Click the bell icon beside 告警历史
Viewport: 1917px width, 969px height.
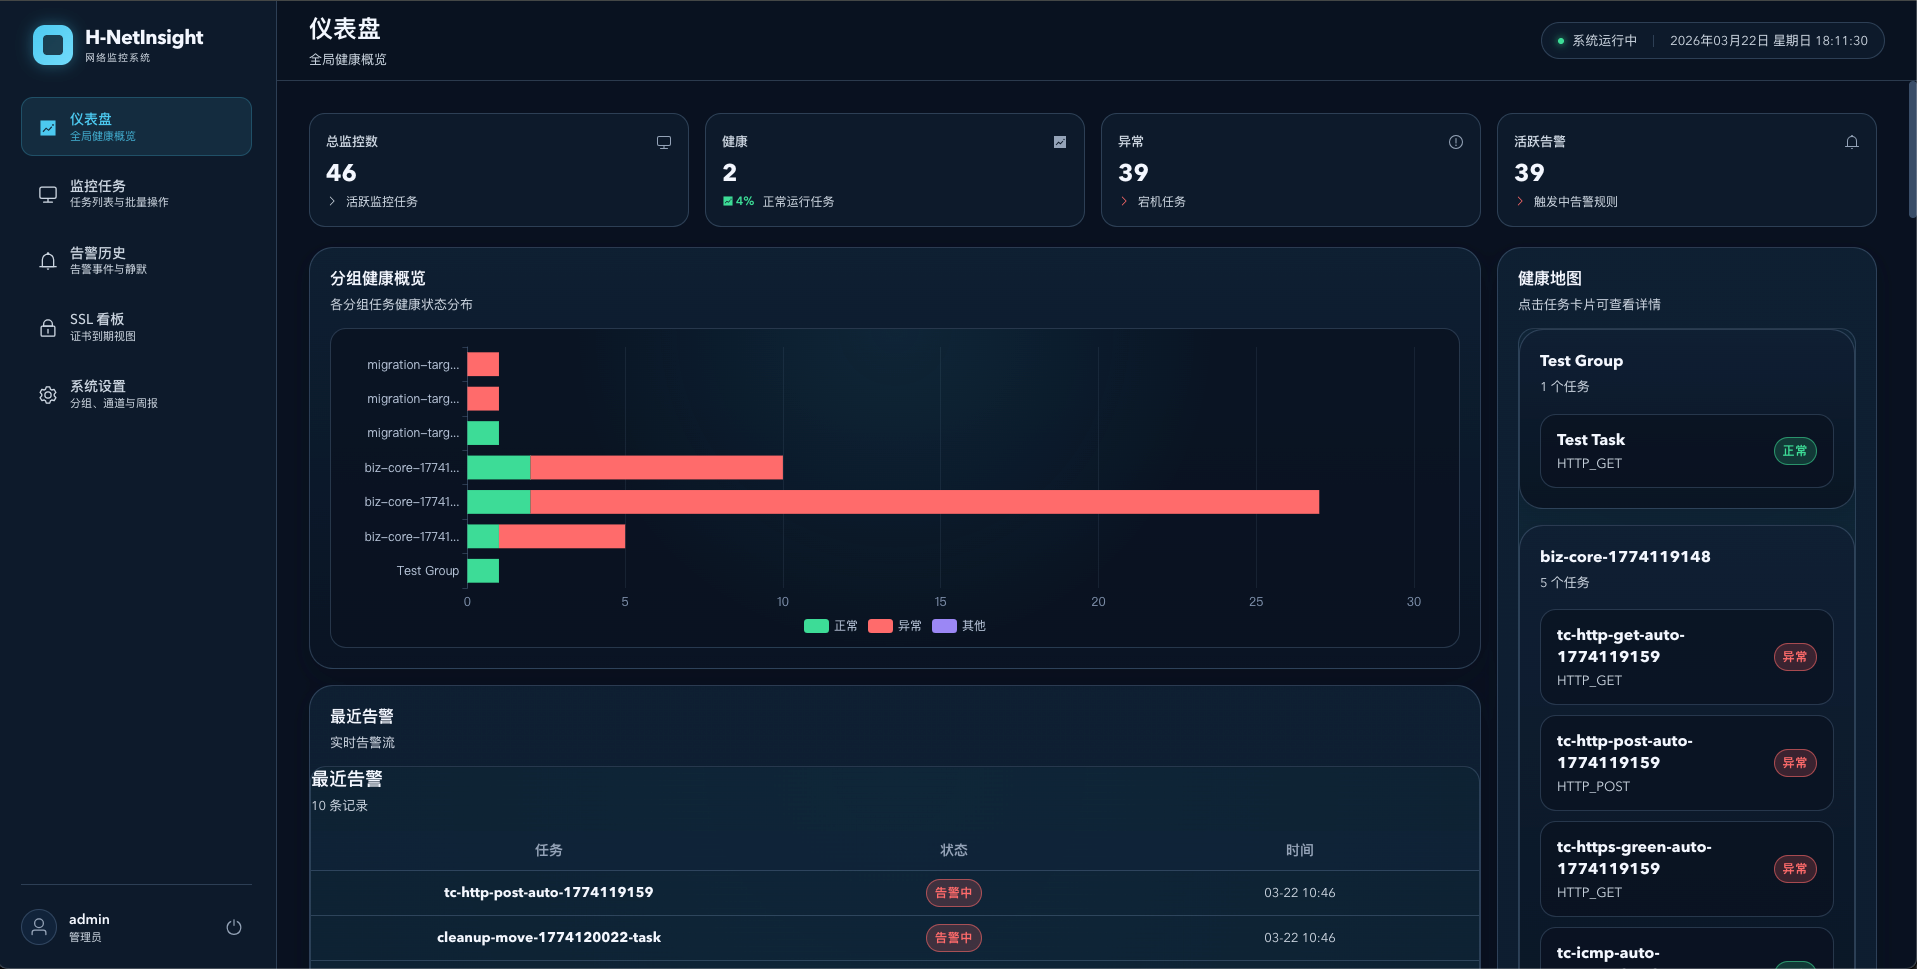(48, 261)
